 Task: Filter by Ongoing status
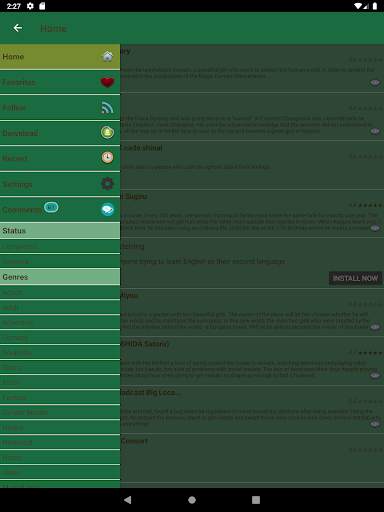click(60, 261)
